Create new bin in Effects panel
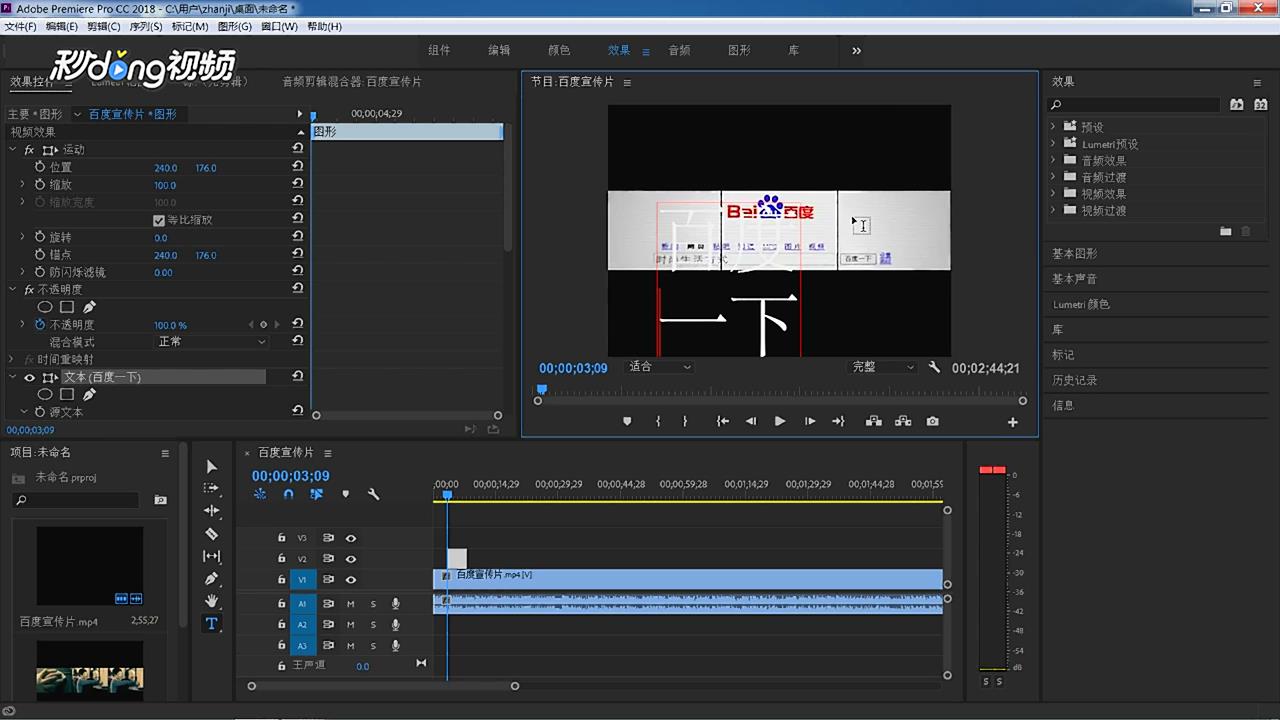This screenshot has width=1280, height=720. coord(1226,231)
